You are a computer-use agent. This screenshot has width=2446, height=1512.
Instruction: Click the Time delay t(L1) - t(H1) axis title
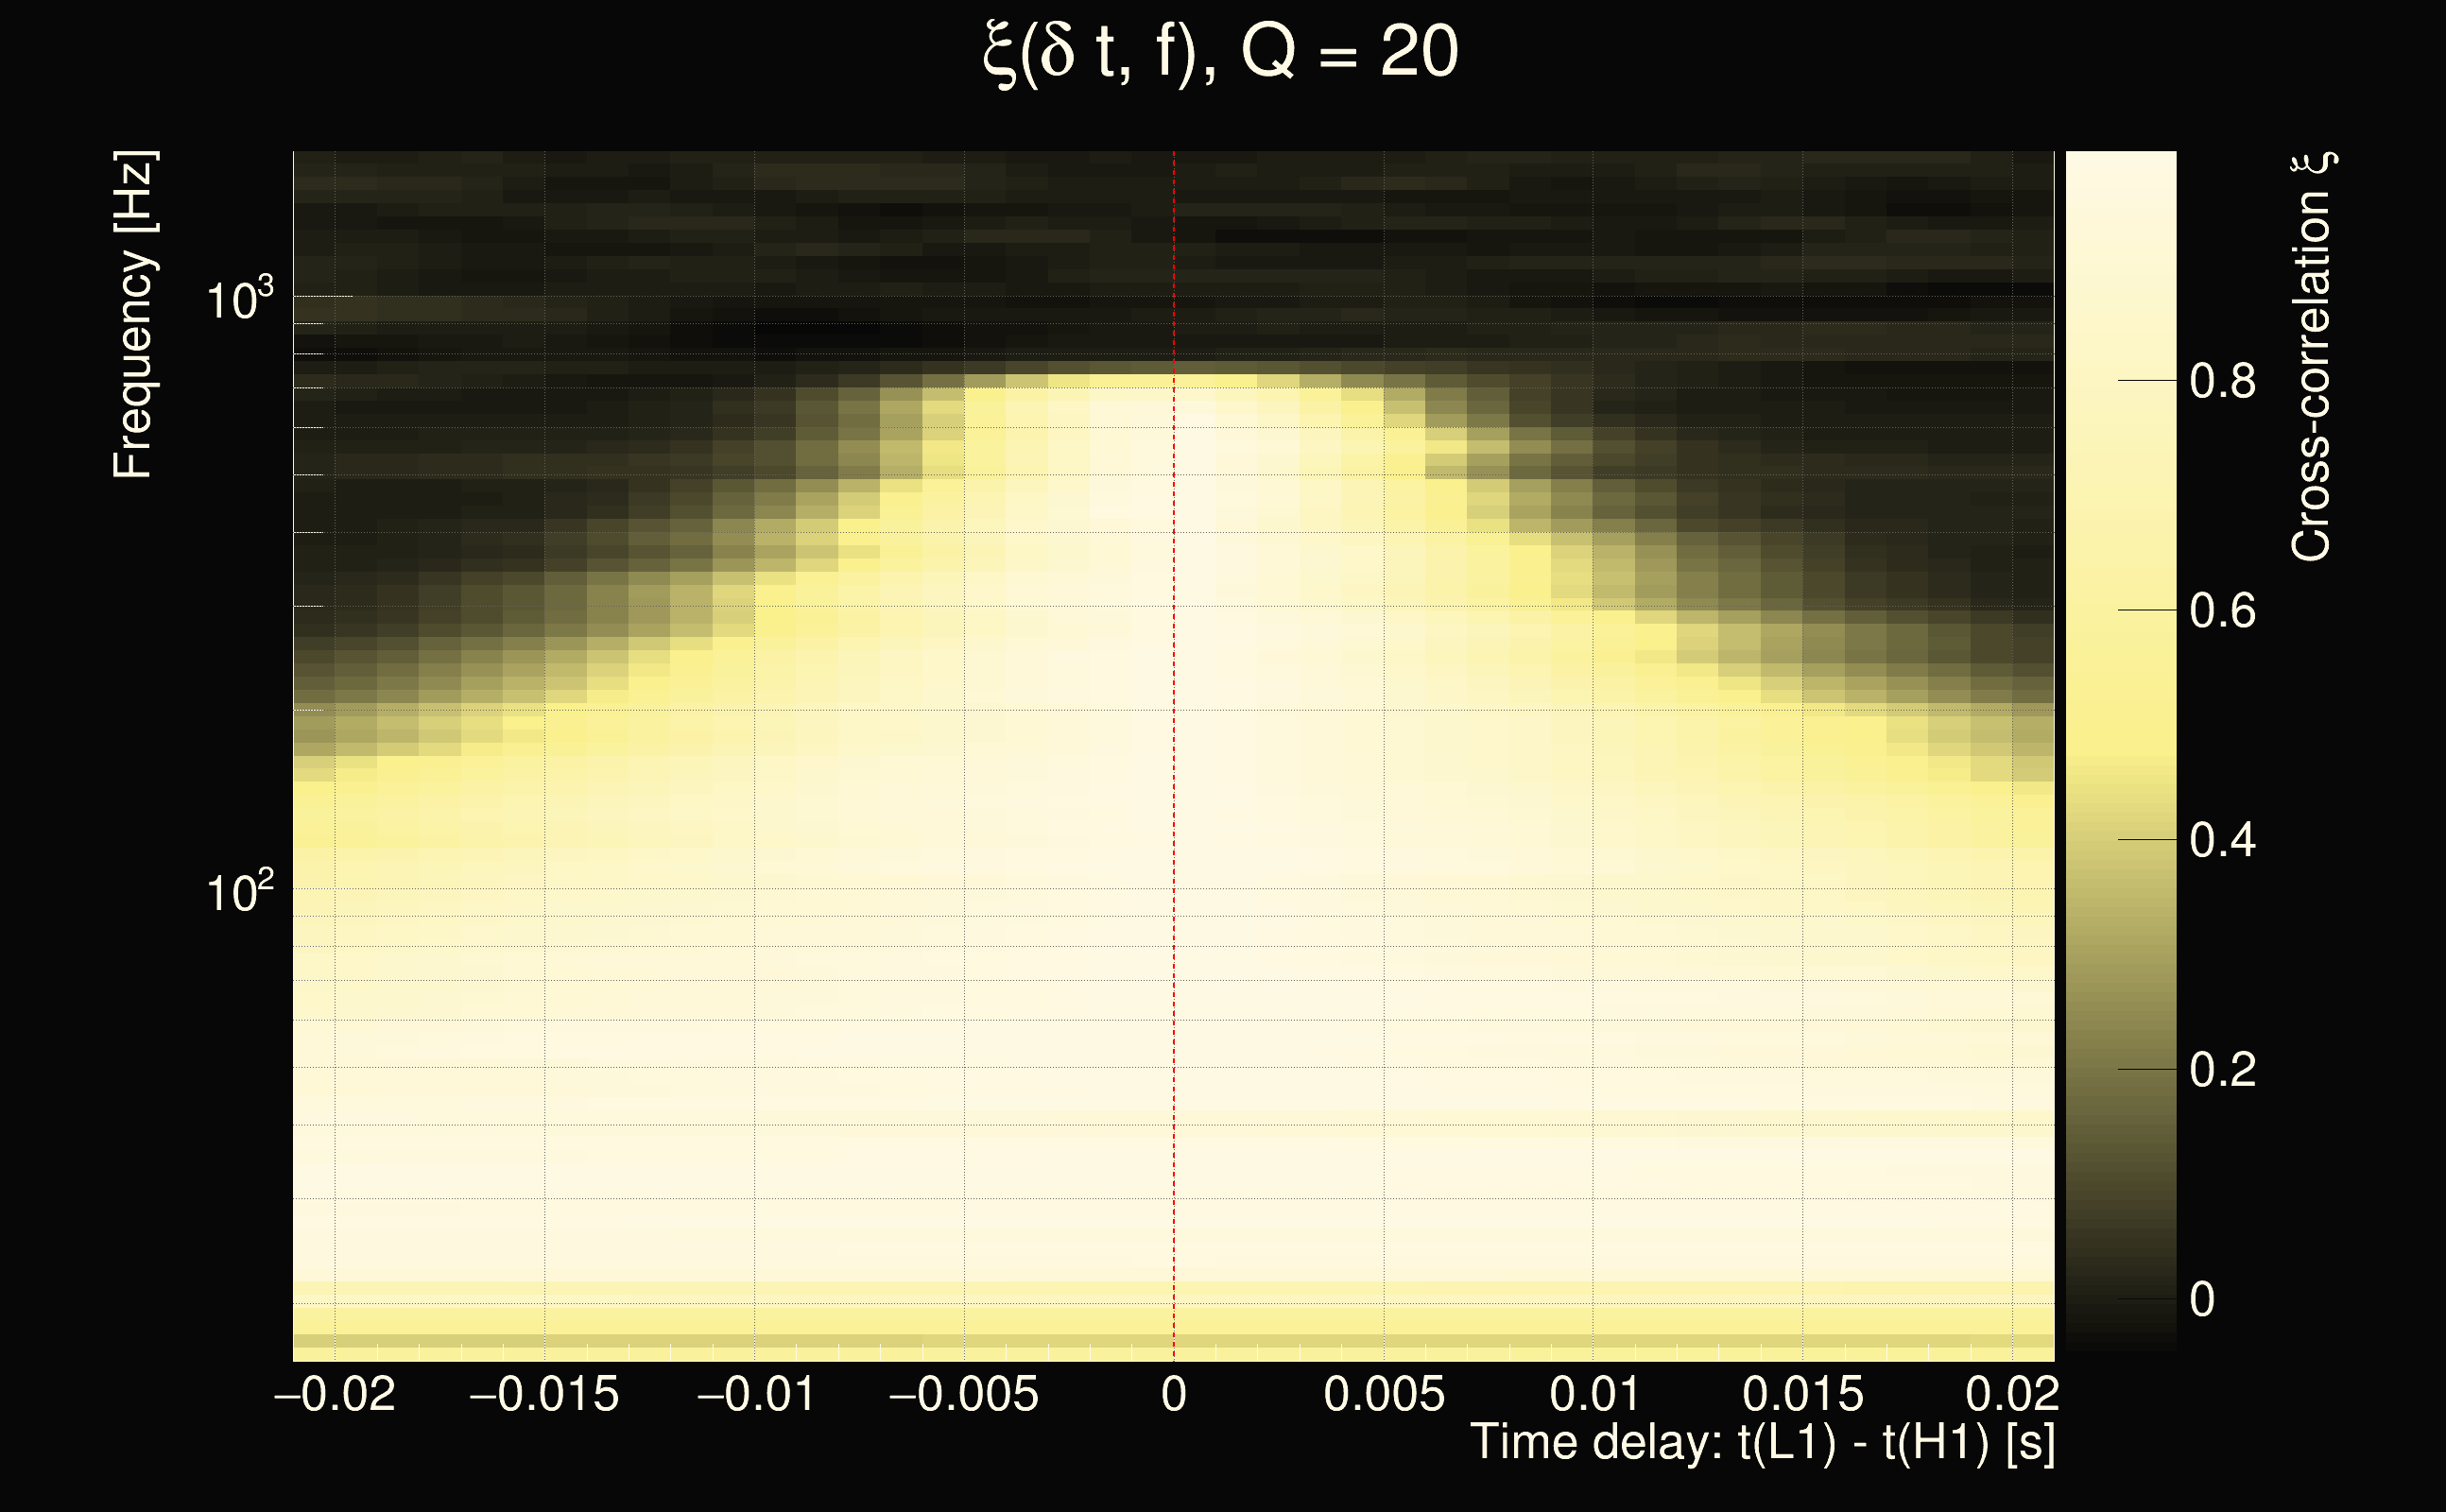coord(1762,1443)
